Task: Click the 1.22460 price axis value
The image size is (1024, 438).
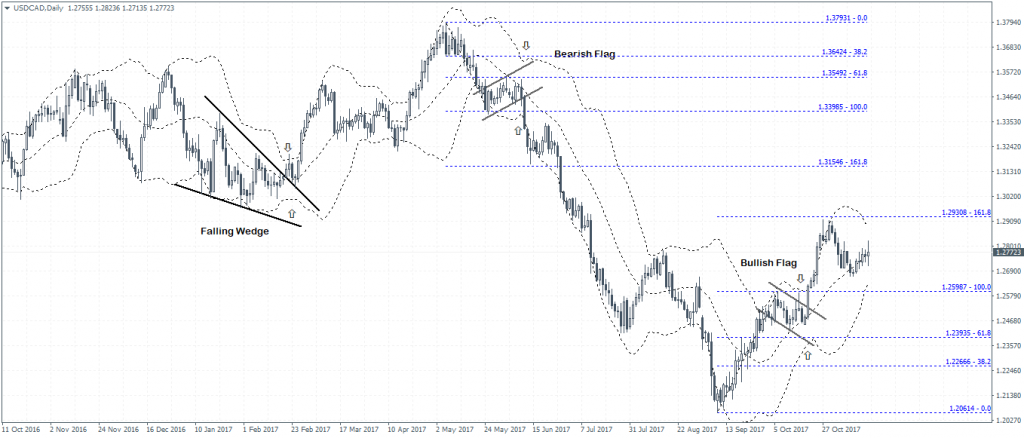Action: pos(1008,370)
